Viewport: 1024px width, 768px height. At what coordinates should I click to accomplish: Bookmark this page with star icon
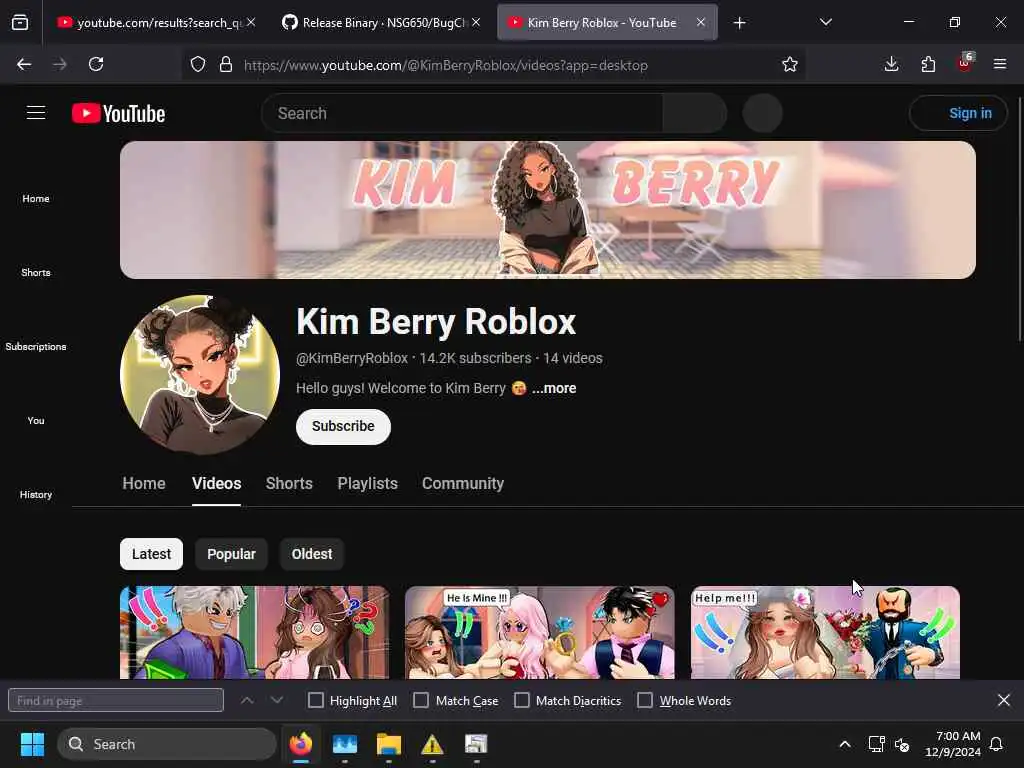(790, 64)
